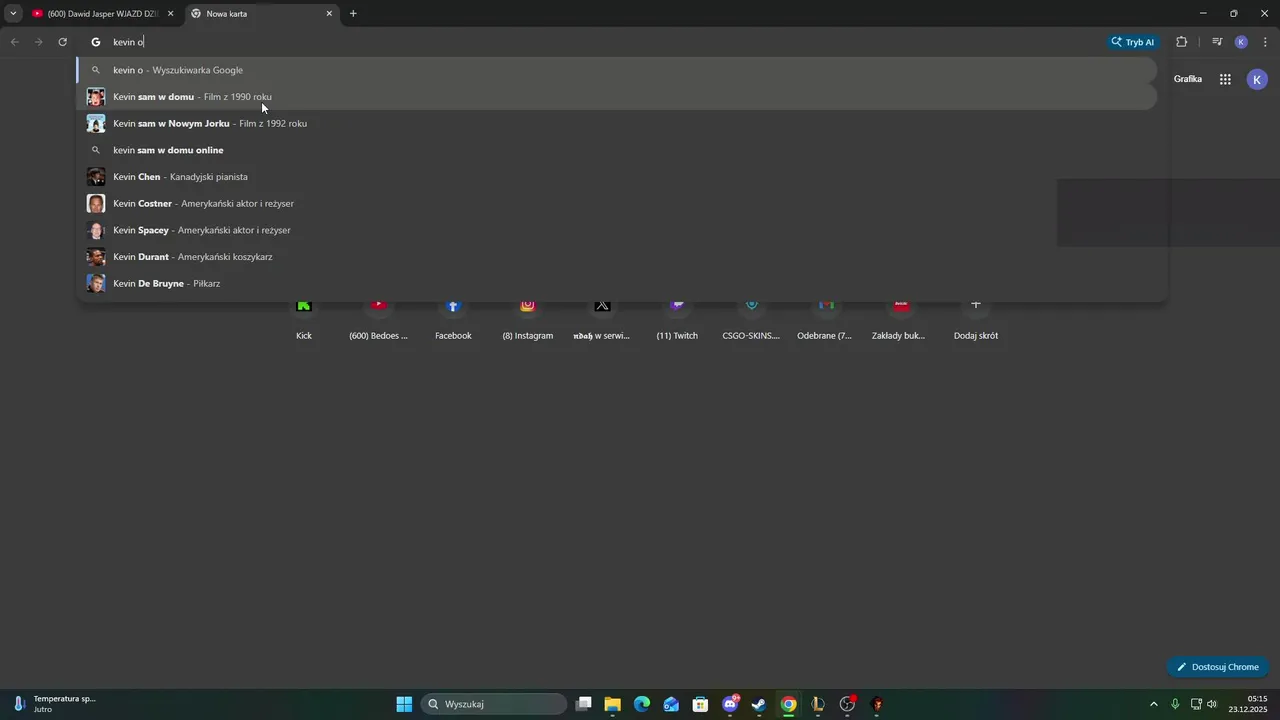
Task: Click the back navigation arrow
Action: click(x=14, y=42)
